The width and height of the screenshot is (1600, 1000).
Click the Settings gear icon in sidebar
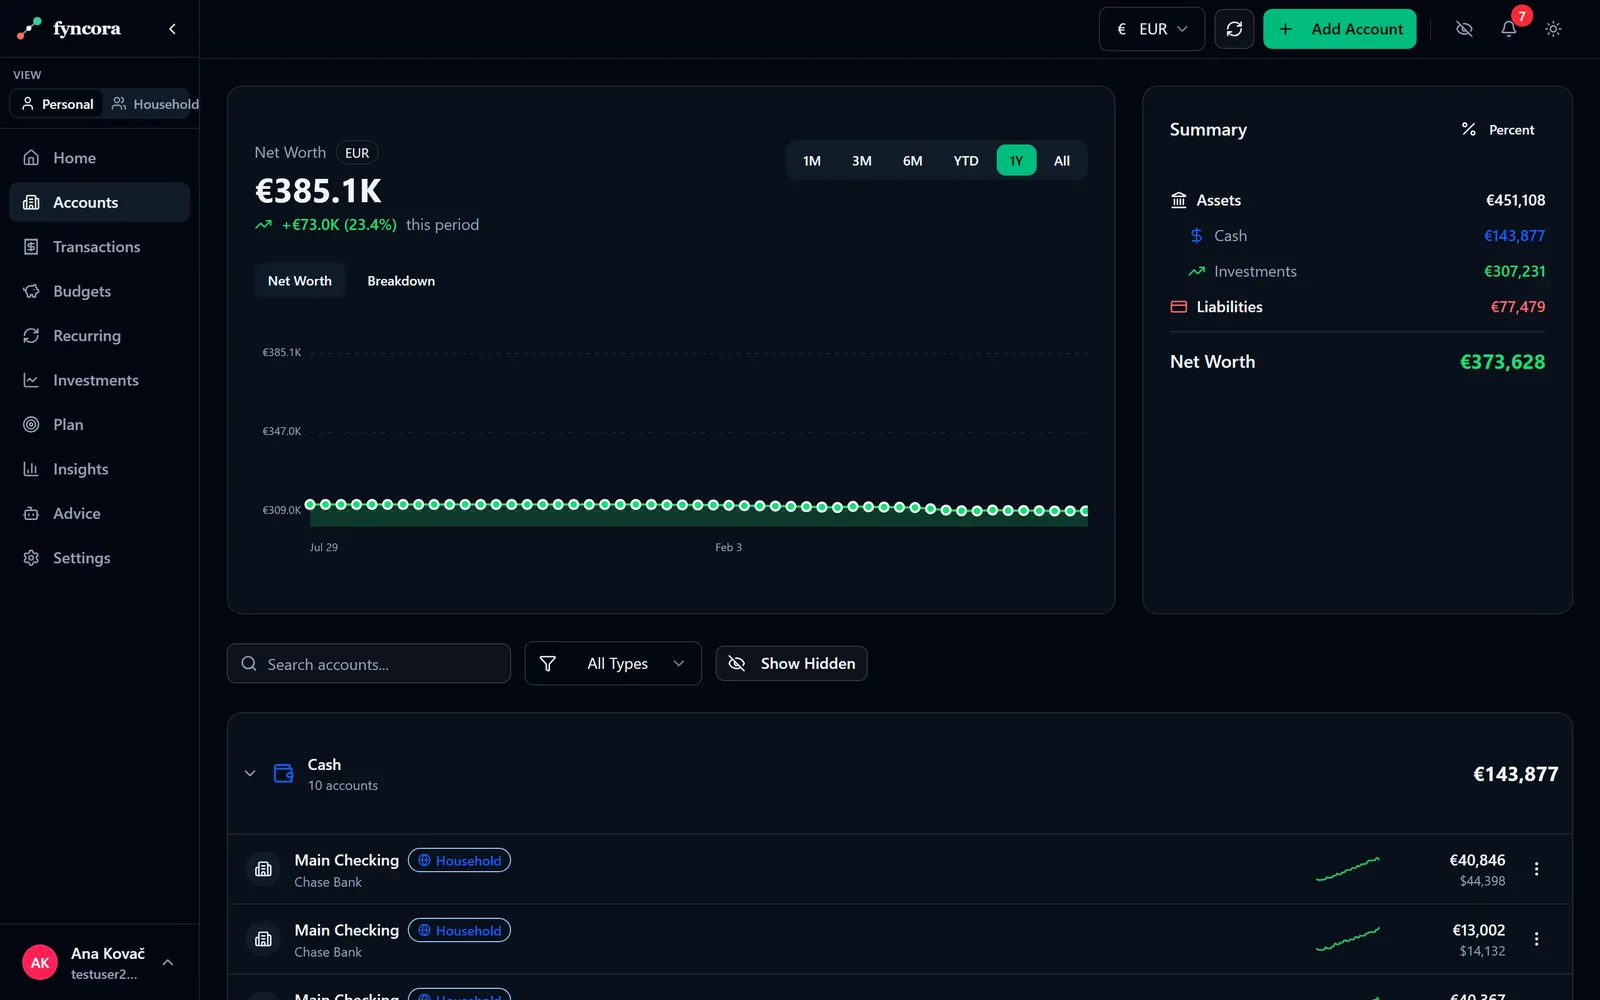click(x=31, y=558)
